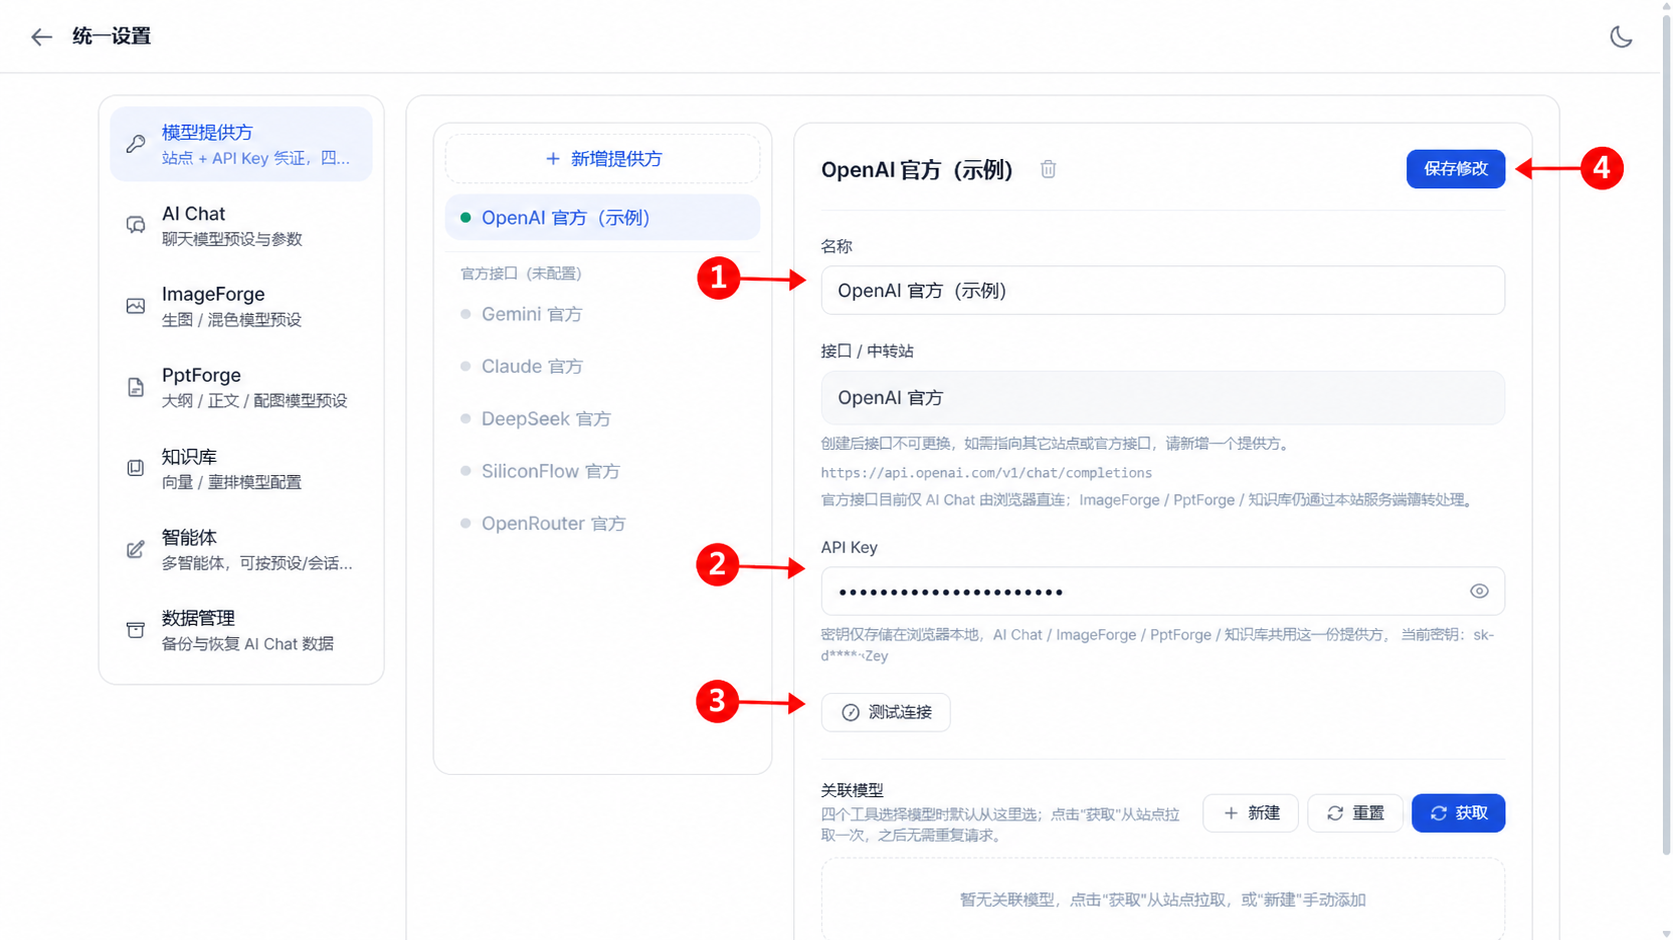
Task: Click the 名称 input field
Action: tap(1163, 290)
